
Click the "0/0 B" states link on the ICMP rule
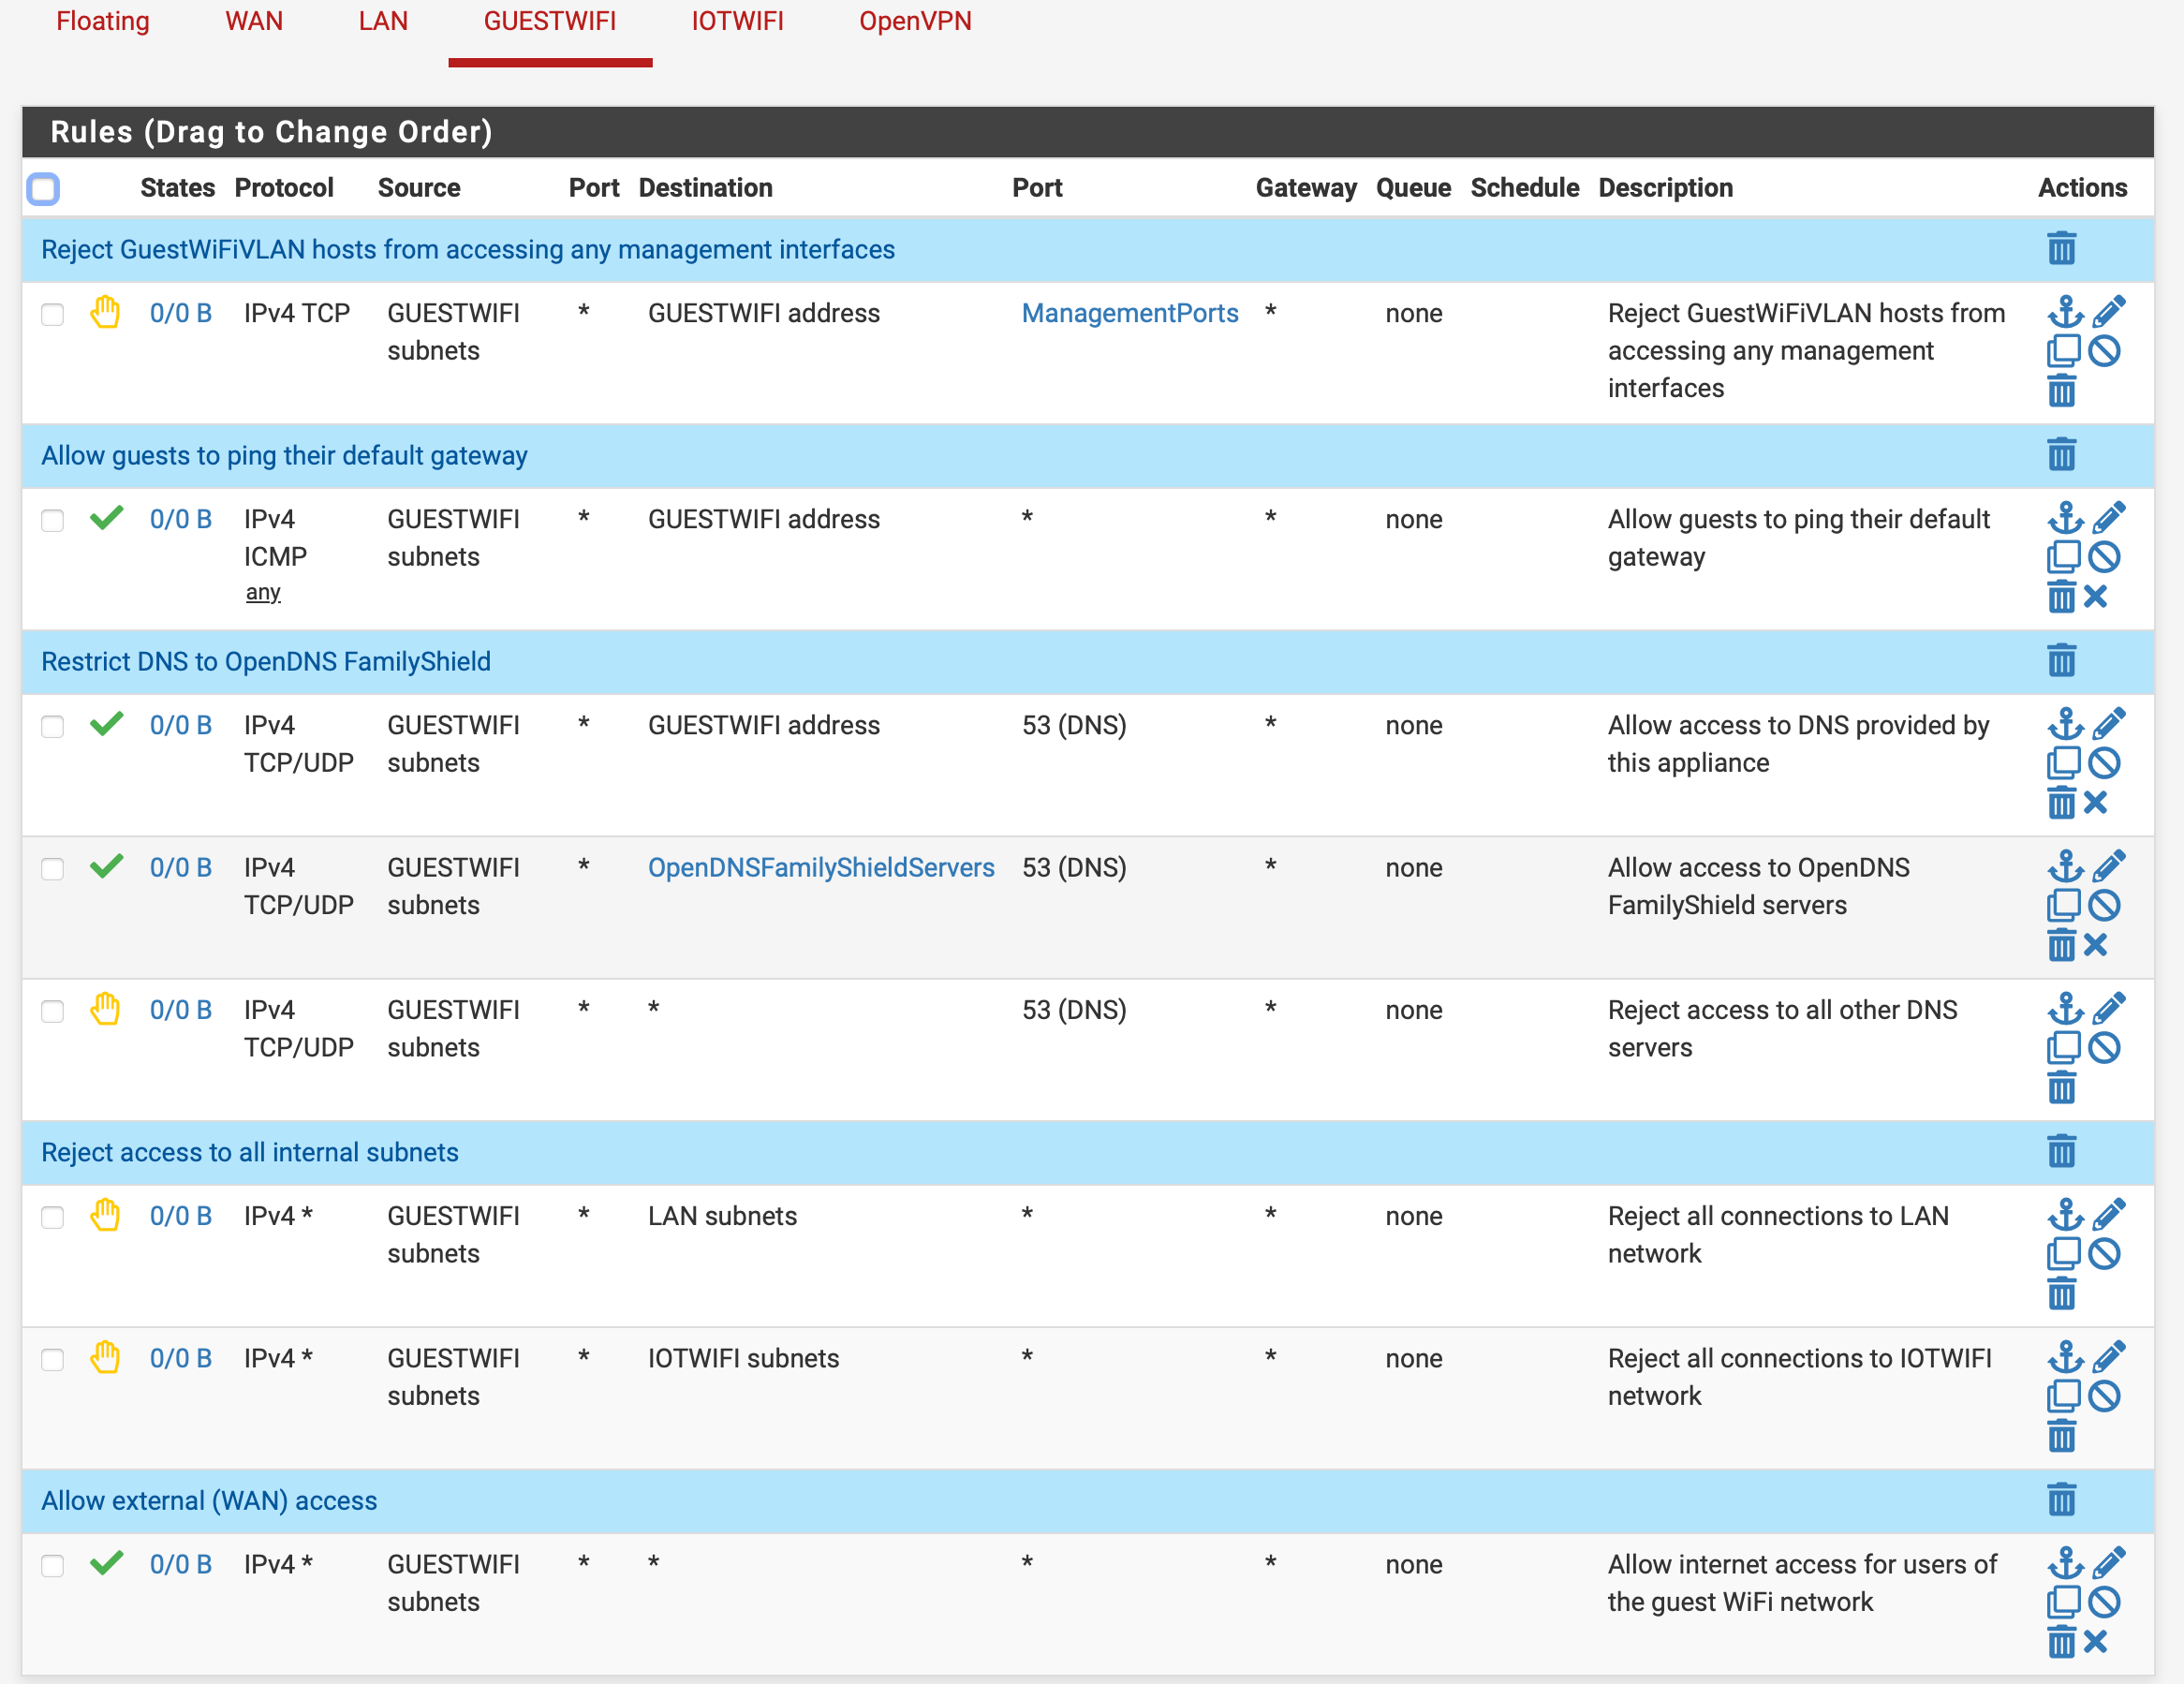pyautogui.click(x=181, y=519)
